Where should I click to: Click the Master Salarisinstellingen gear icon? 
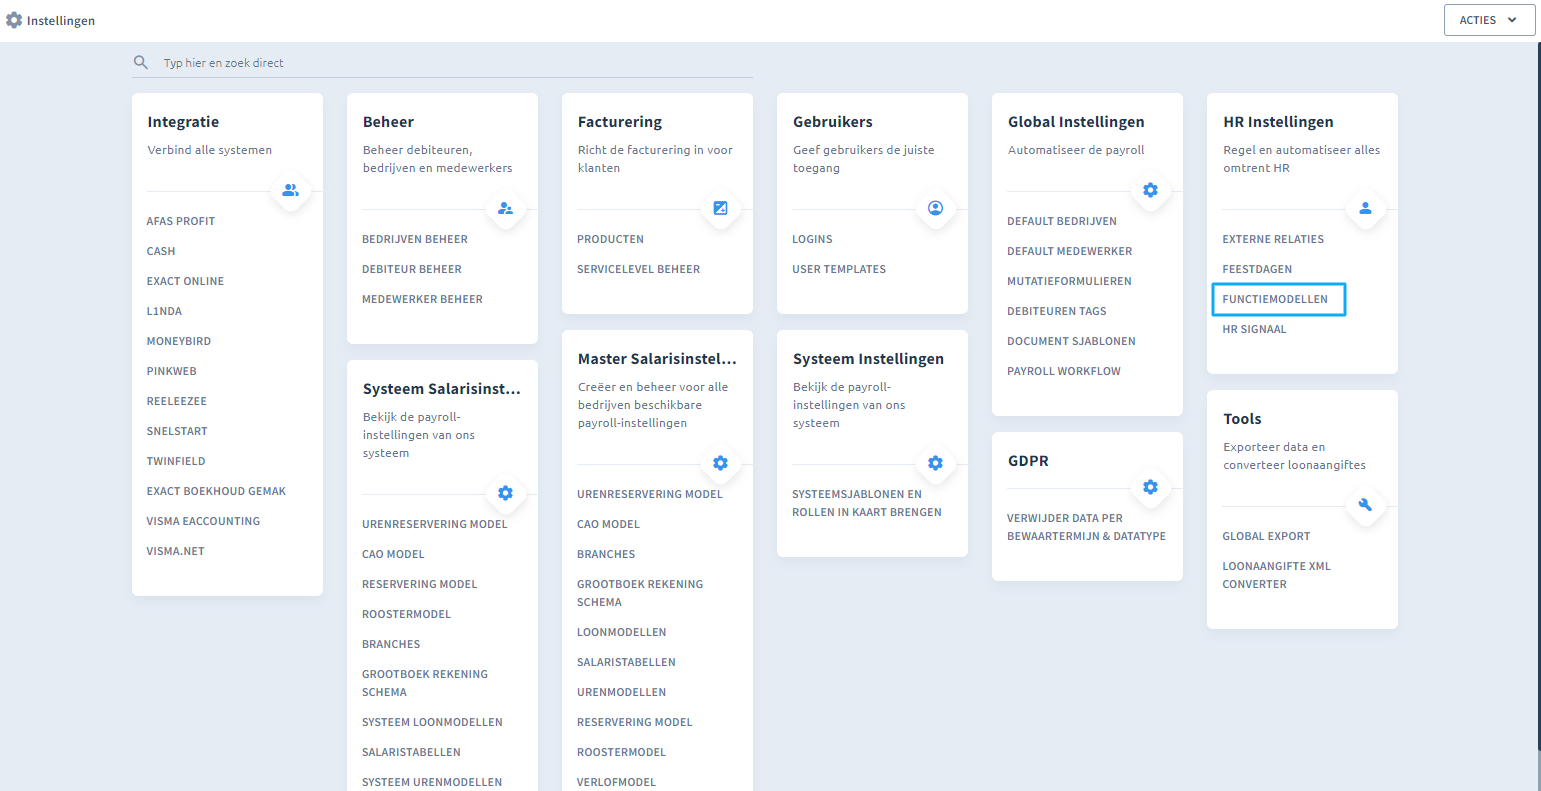click(x=720, y=463)
